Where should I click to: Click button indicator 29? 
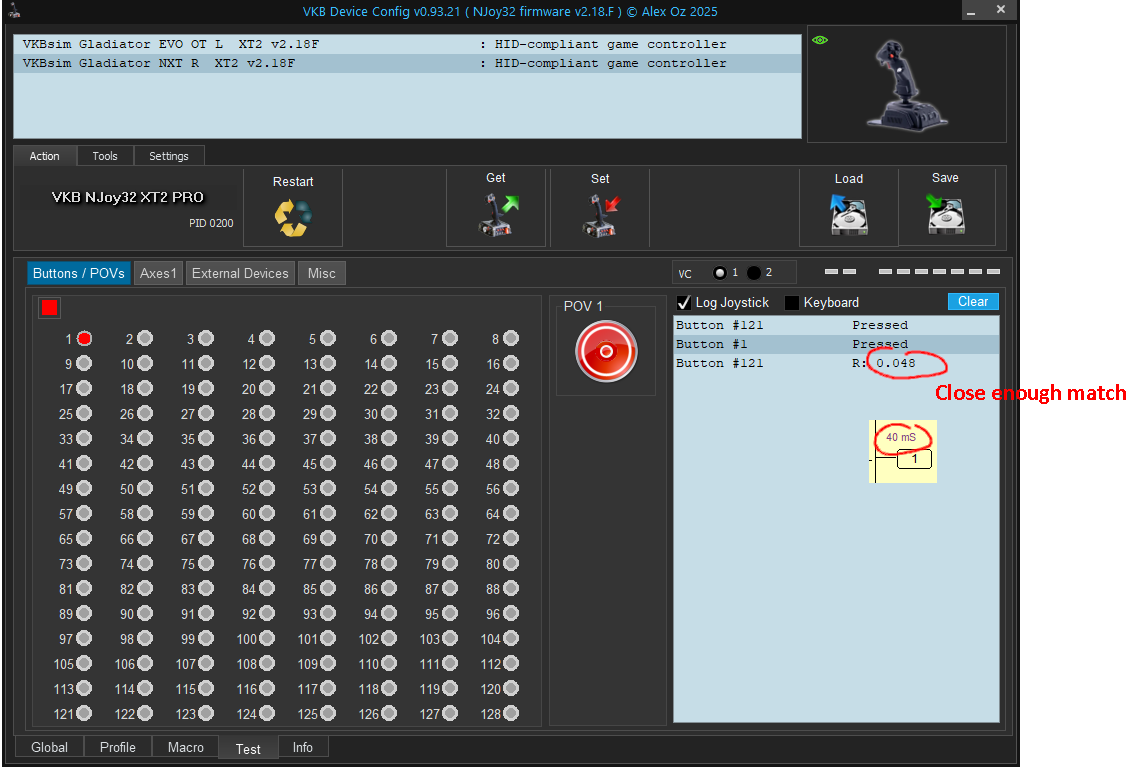[328, 413]
